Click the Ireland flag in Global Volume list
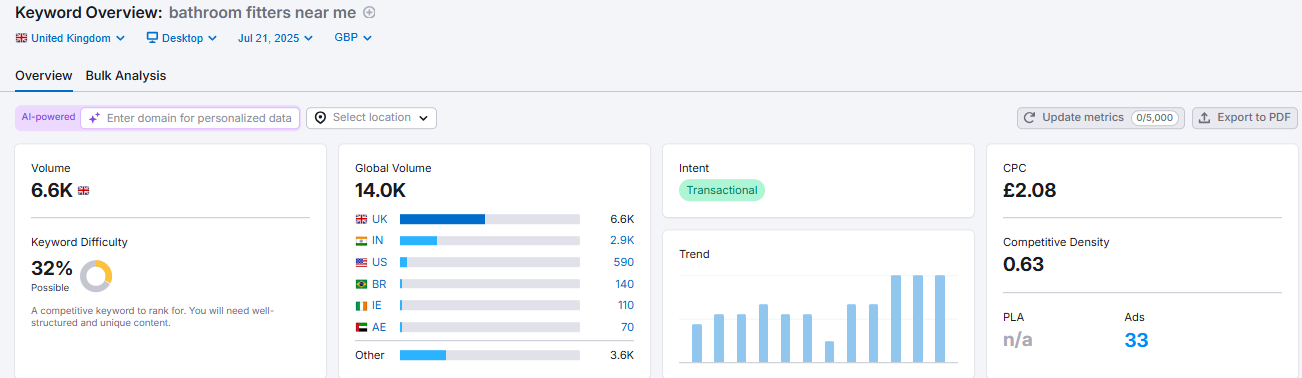Screen dimensions: 1302x378 tap(361, 305)
